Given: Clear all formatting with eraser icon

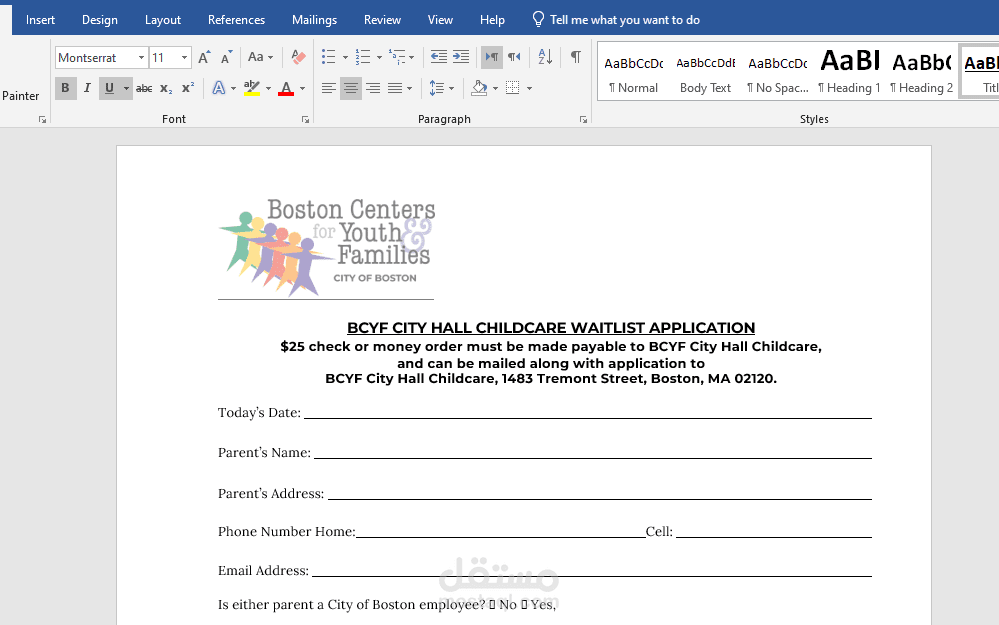Looking at the screenshot, I should point(298,57).
